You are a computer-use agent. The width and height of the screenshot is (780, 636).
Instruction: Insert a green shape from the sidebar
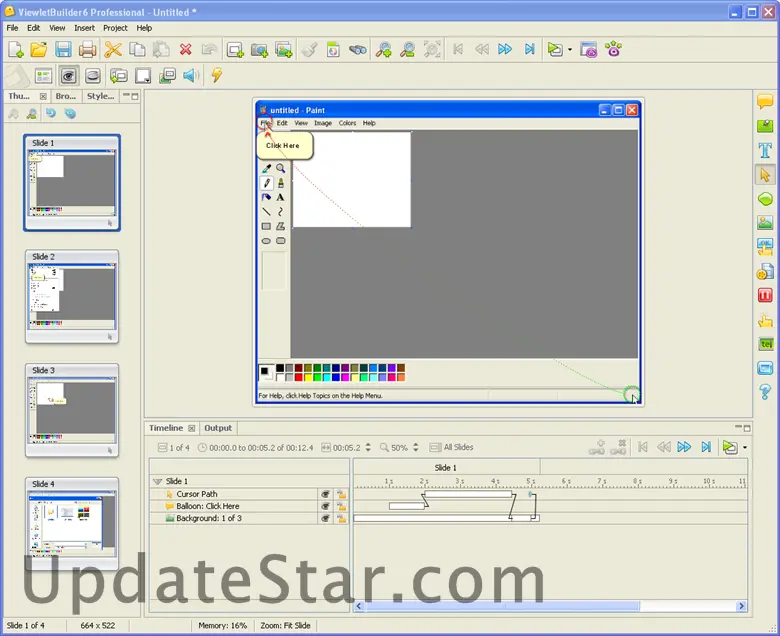pos(765,199)
